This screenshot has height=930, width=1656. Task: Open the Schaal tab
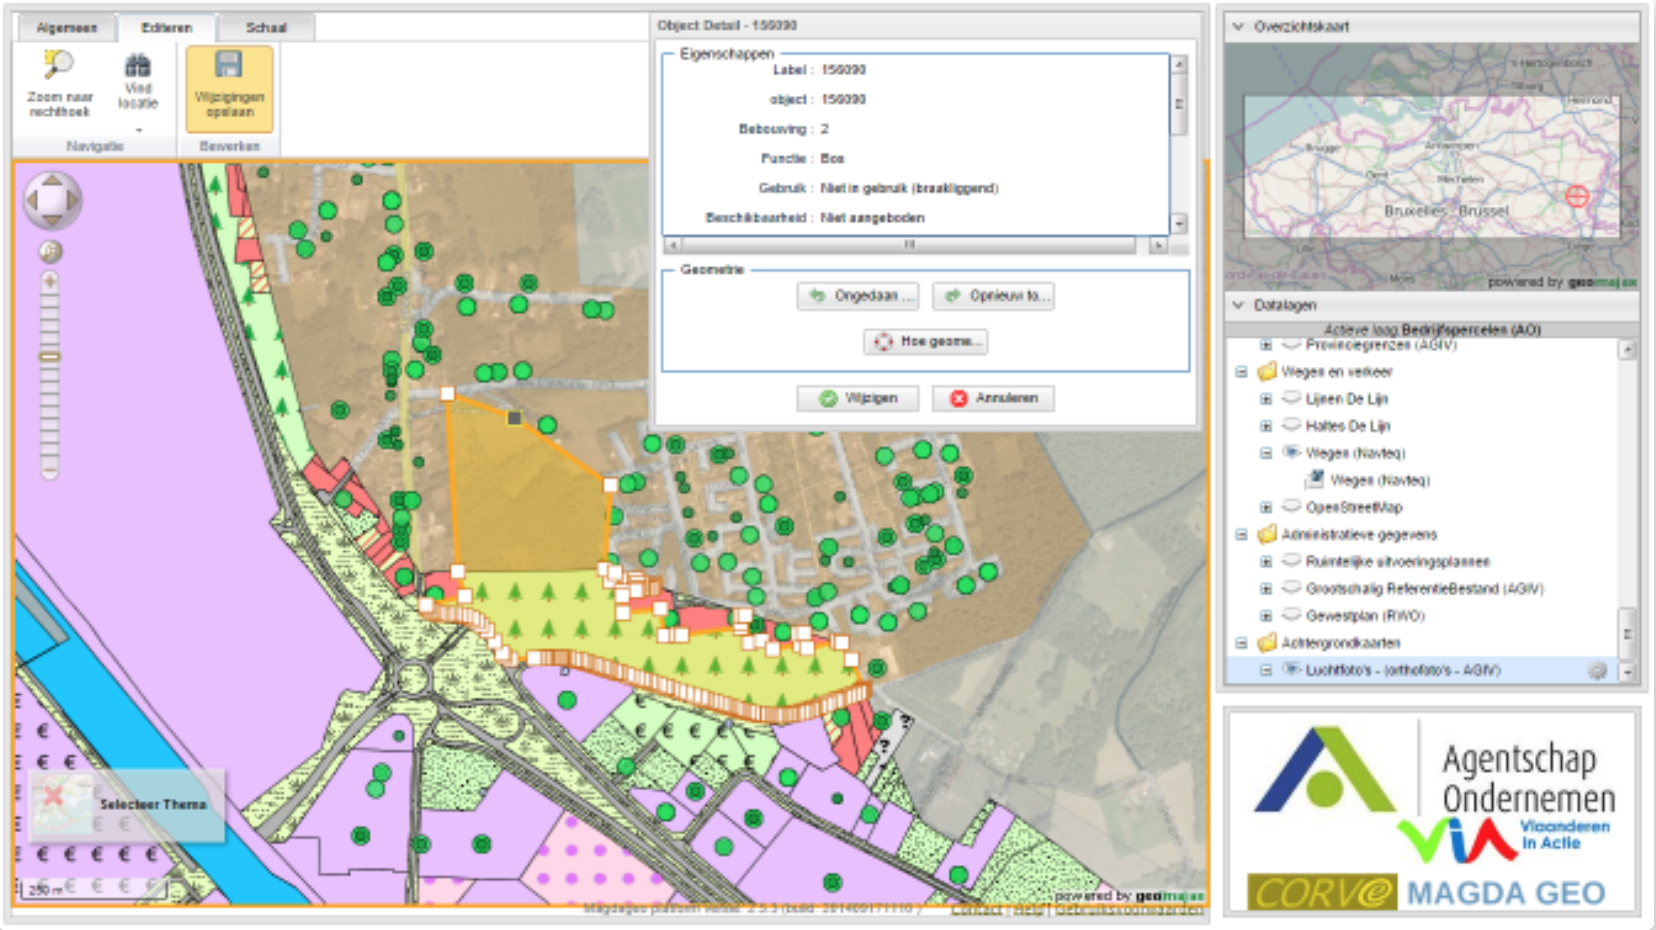[x=266, y=27]
